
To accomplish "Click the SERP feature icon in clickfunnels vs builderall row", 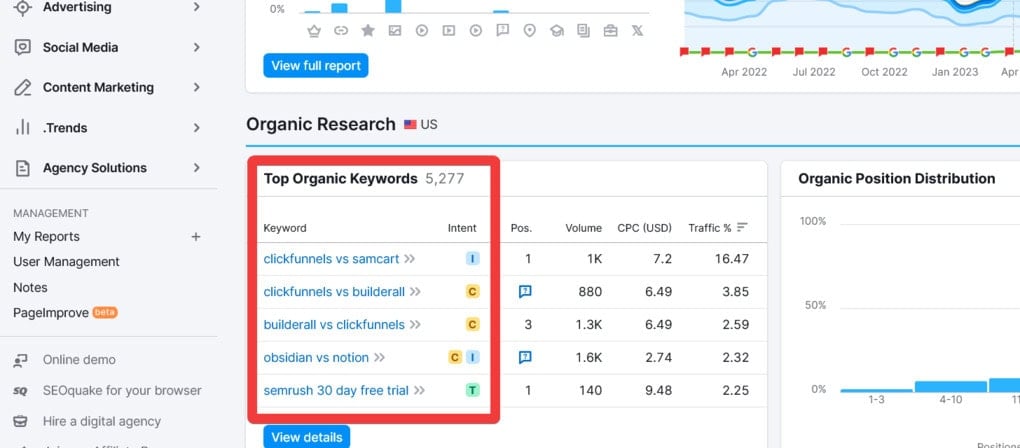I will click(525, 292).
